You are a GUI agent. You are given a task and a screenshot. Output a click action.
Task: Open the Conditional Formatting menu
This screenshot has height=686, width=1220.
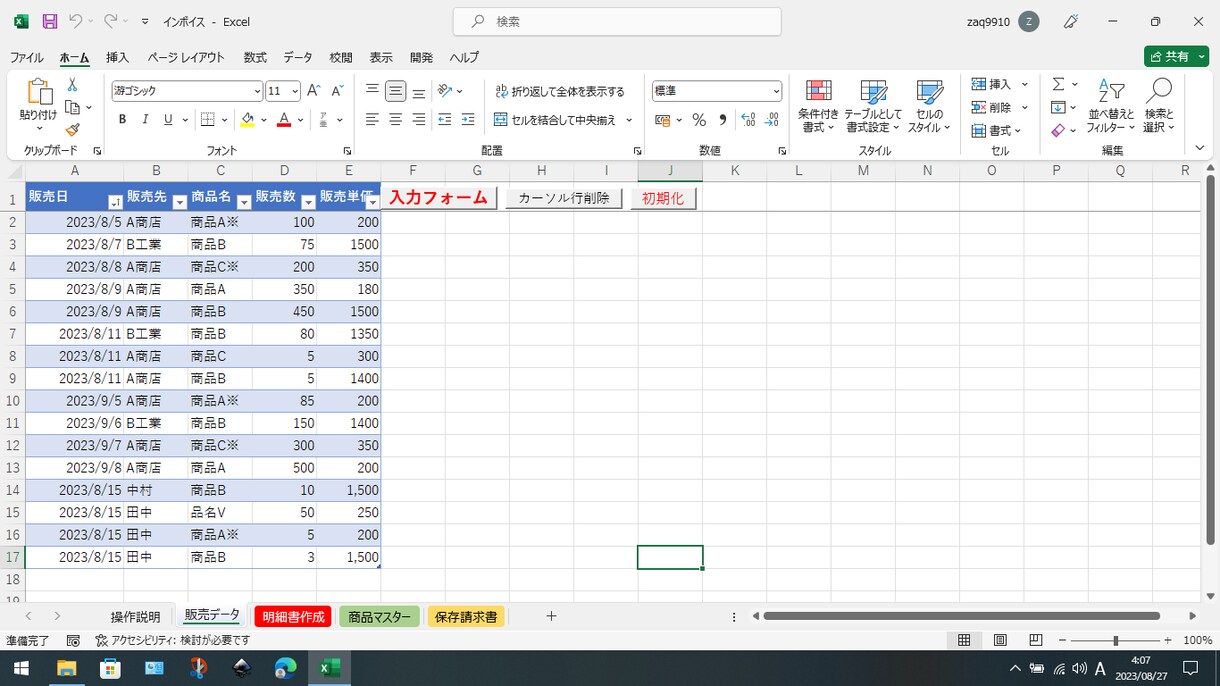(x=818, y=106)
